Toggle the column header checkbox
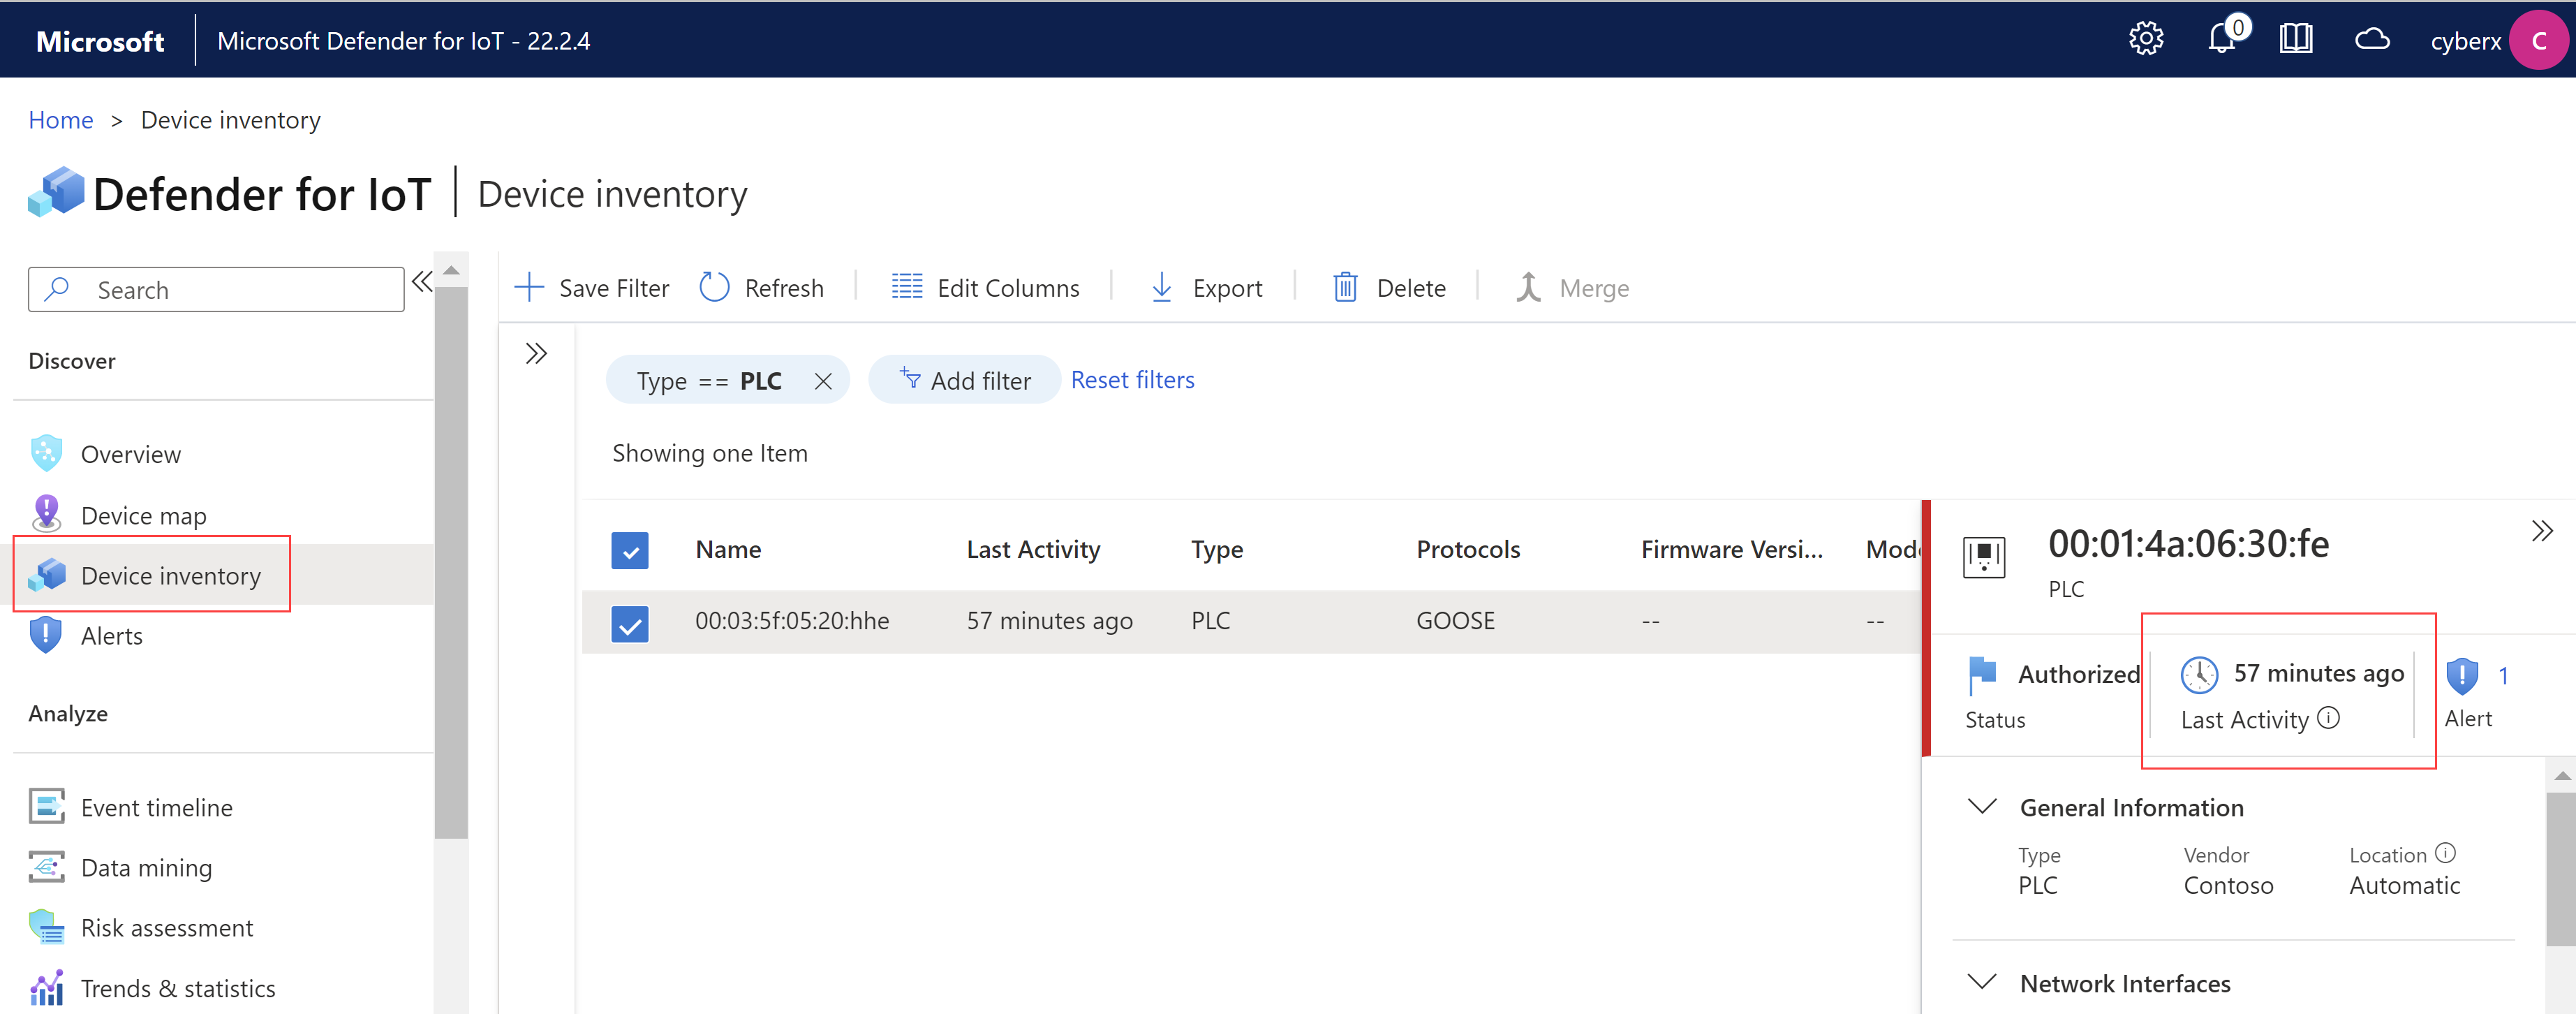Viewport: 2576px width, 1014px height. [x=631, y=549]
